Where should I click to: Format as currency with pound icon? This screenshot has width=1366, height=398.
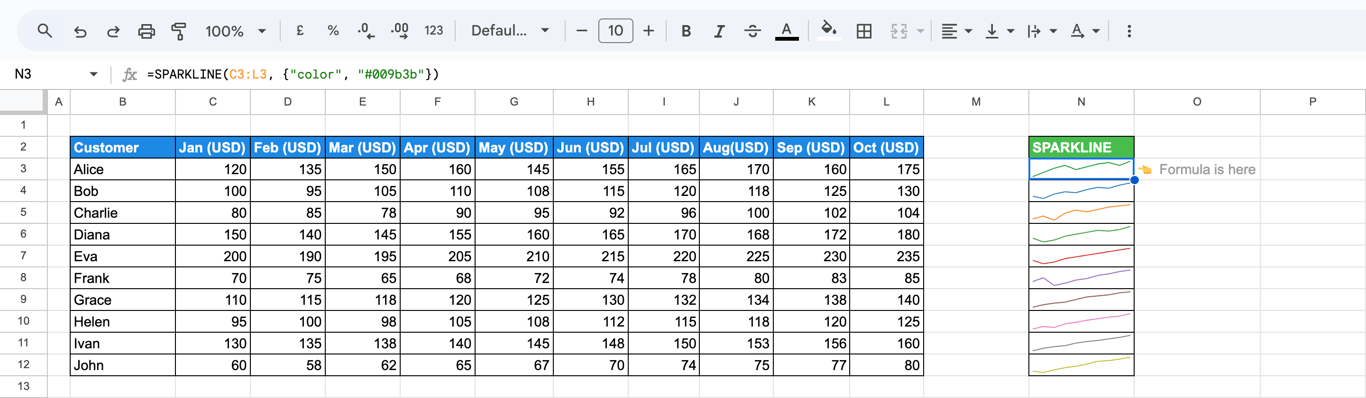click(300, 31)
